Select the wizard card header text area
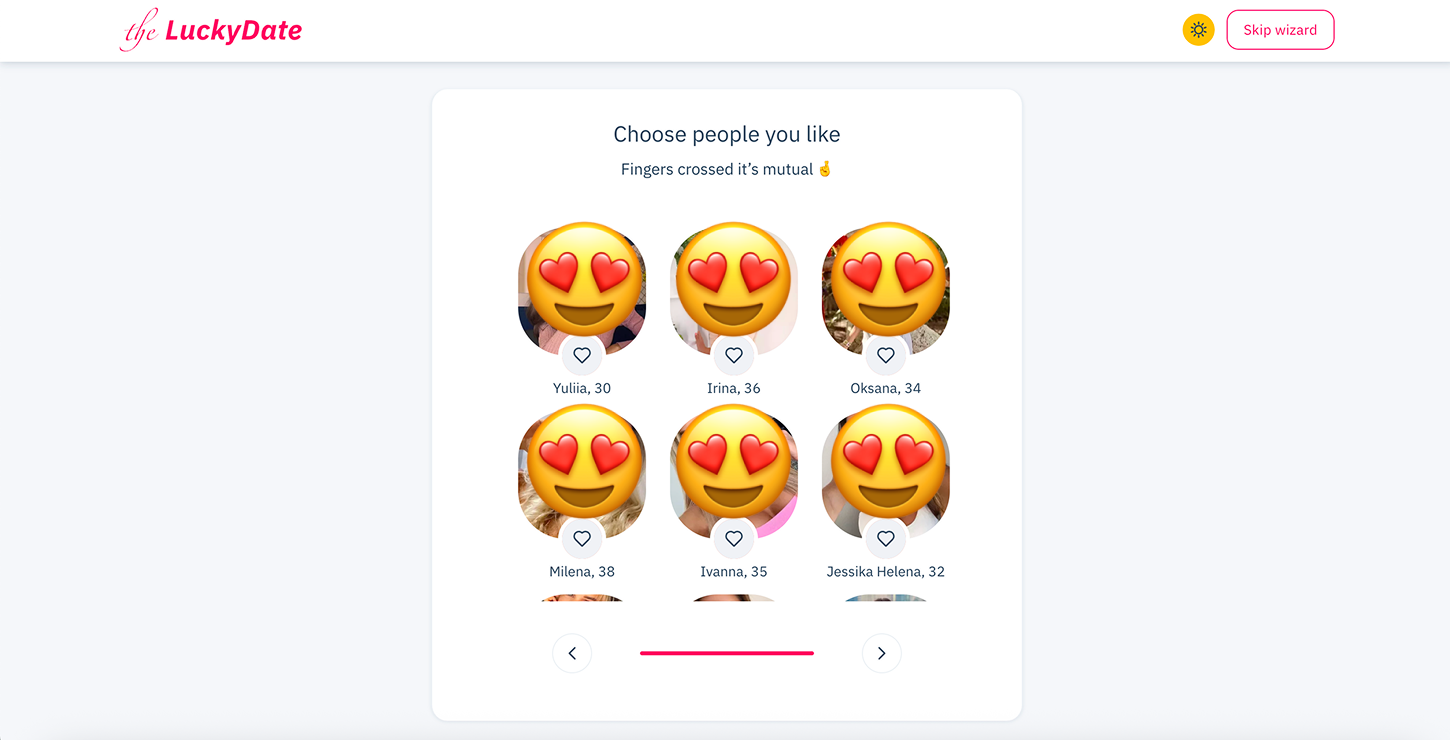1450x740 pixels. [x=726, y=133]
